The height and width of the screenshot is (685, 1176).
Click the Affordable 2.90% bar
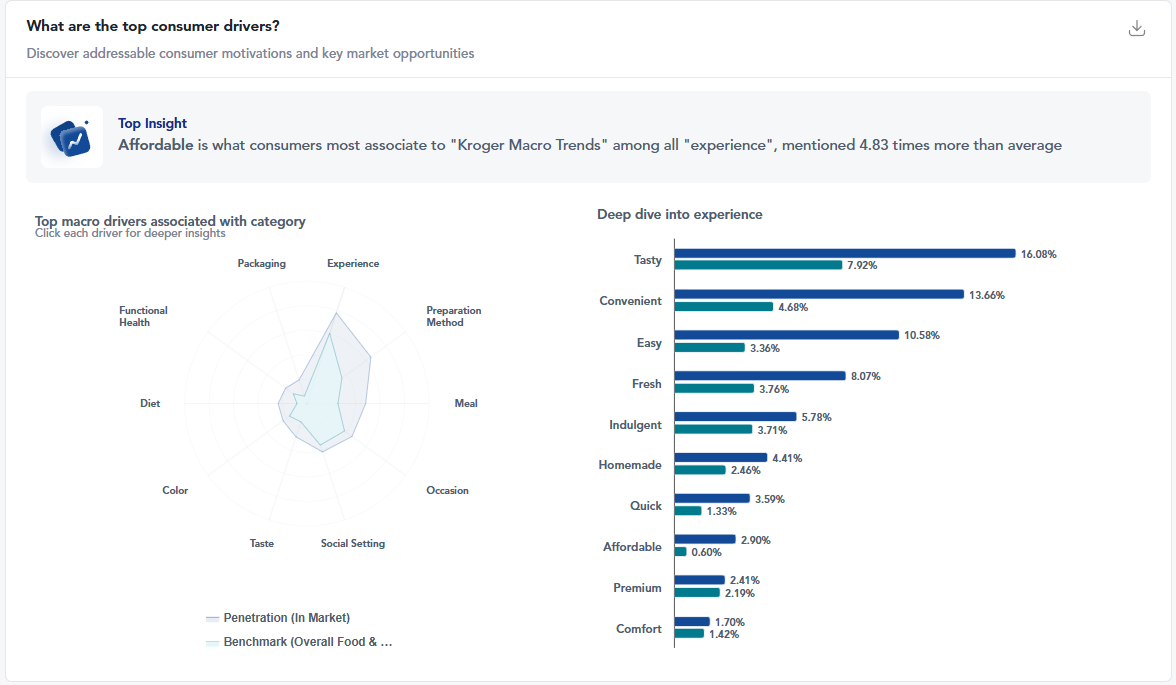(x=705, y=539)
